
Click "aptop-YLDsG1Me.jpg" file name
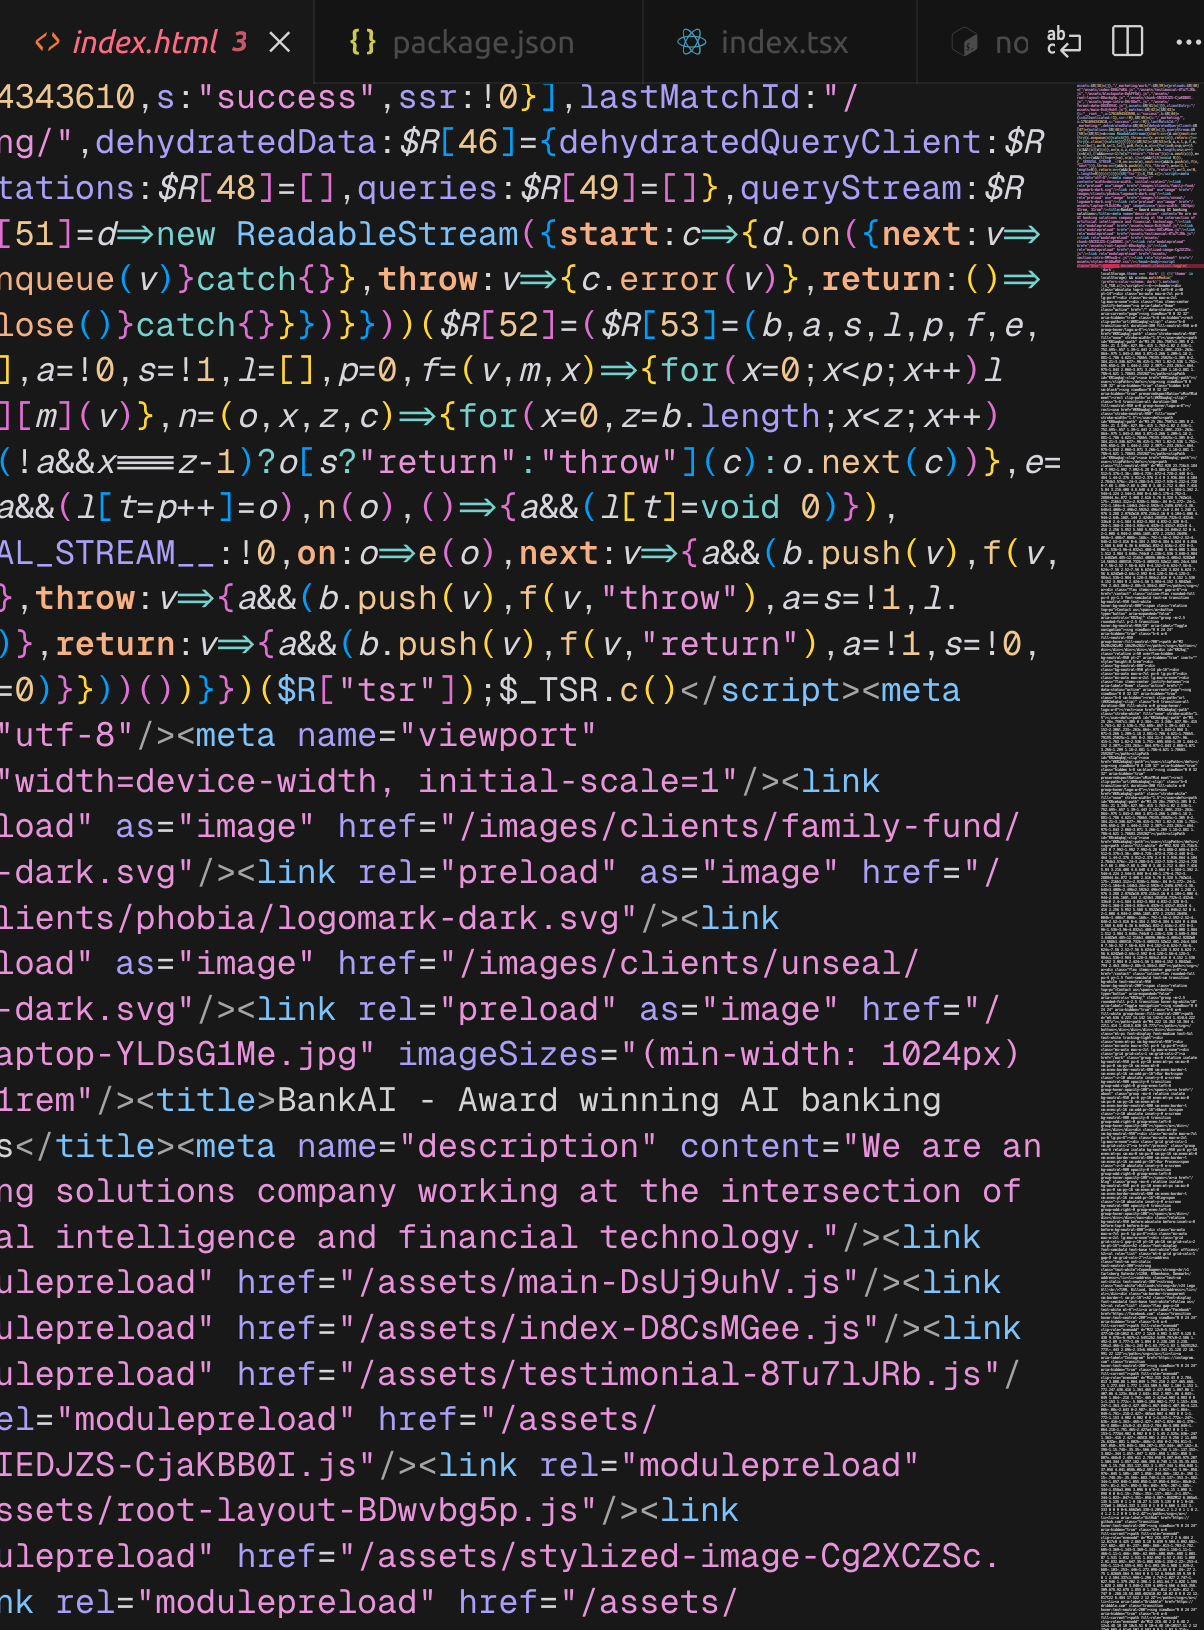(x=178, y=1054)
